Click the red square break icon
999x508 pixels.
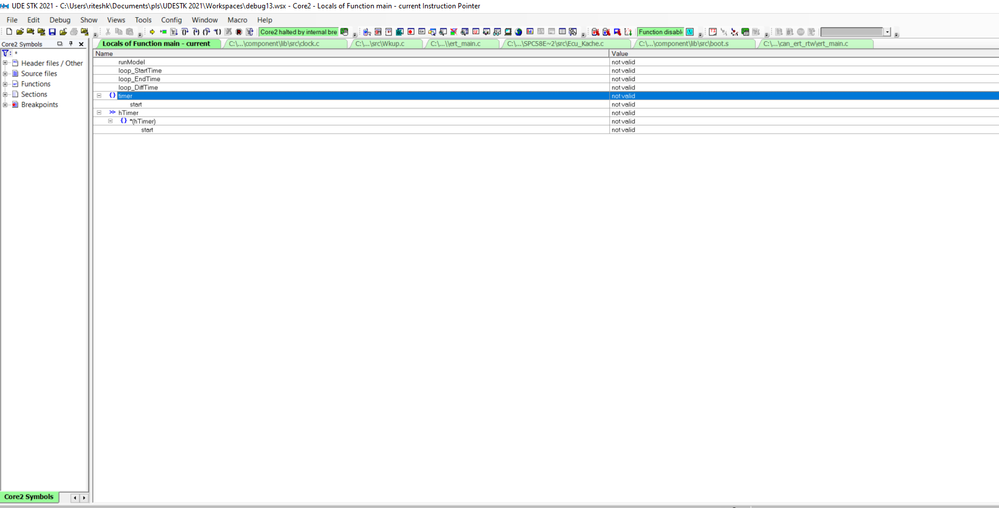(239, 32)
